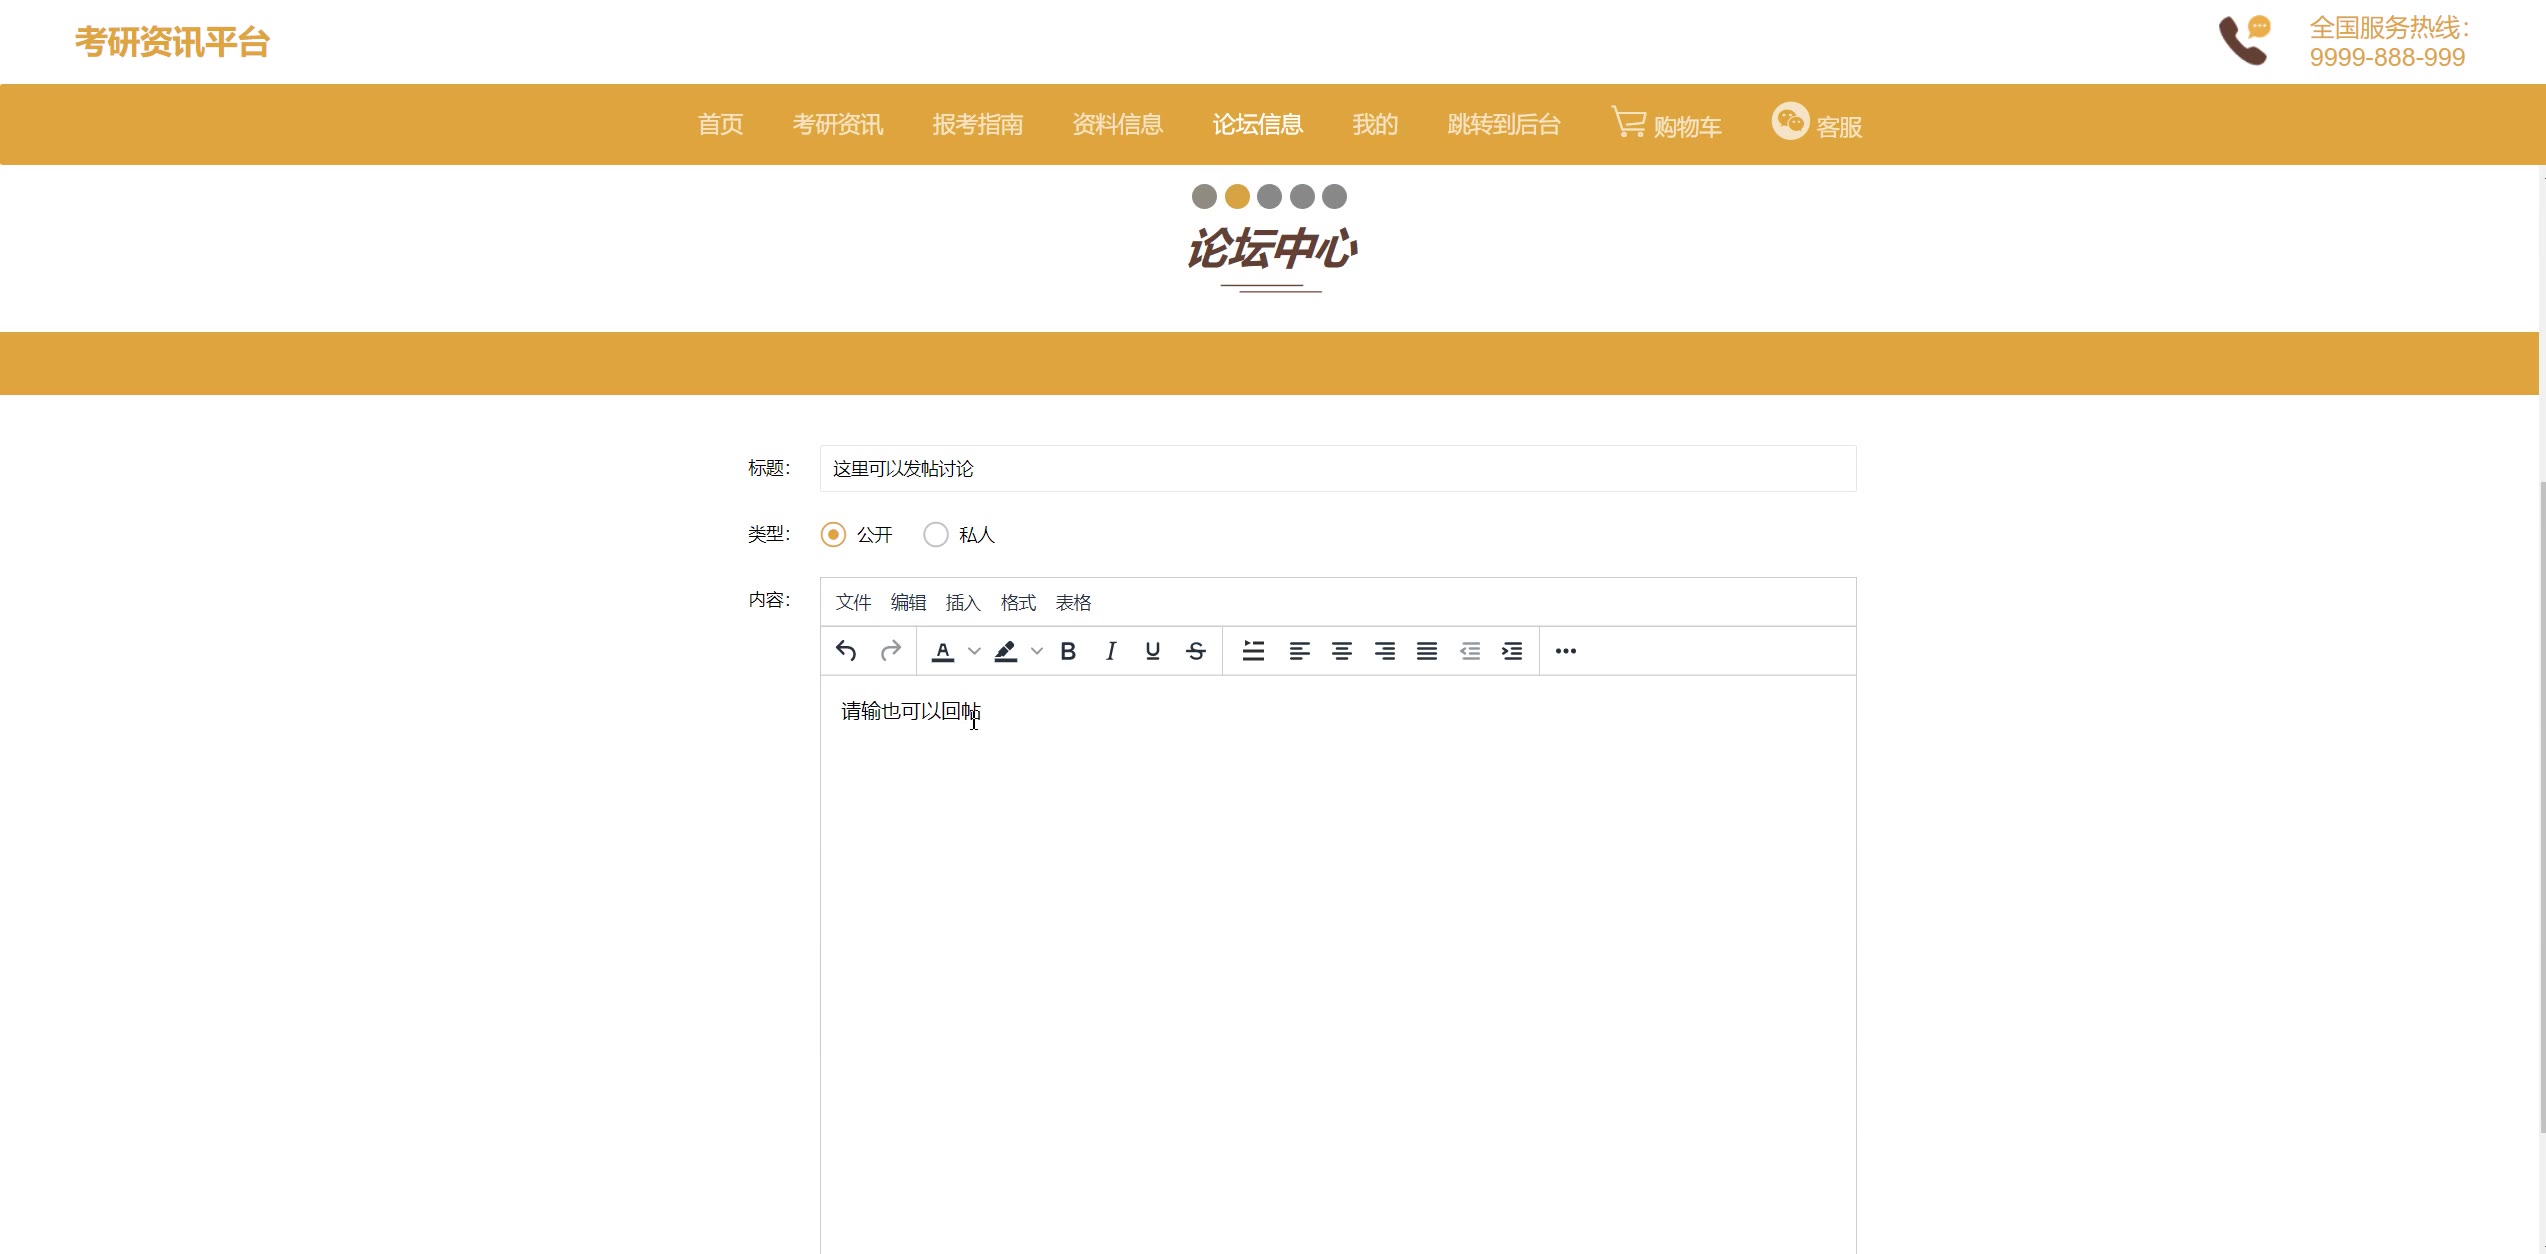Select the 公开 radio option
Screen dimensions: 2546x1254
pos(833,535)
